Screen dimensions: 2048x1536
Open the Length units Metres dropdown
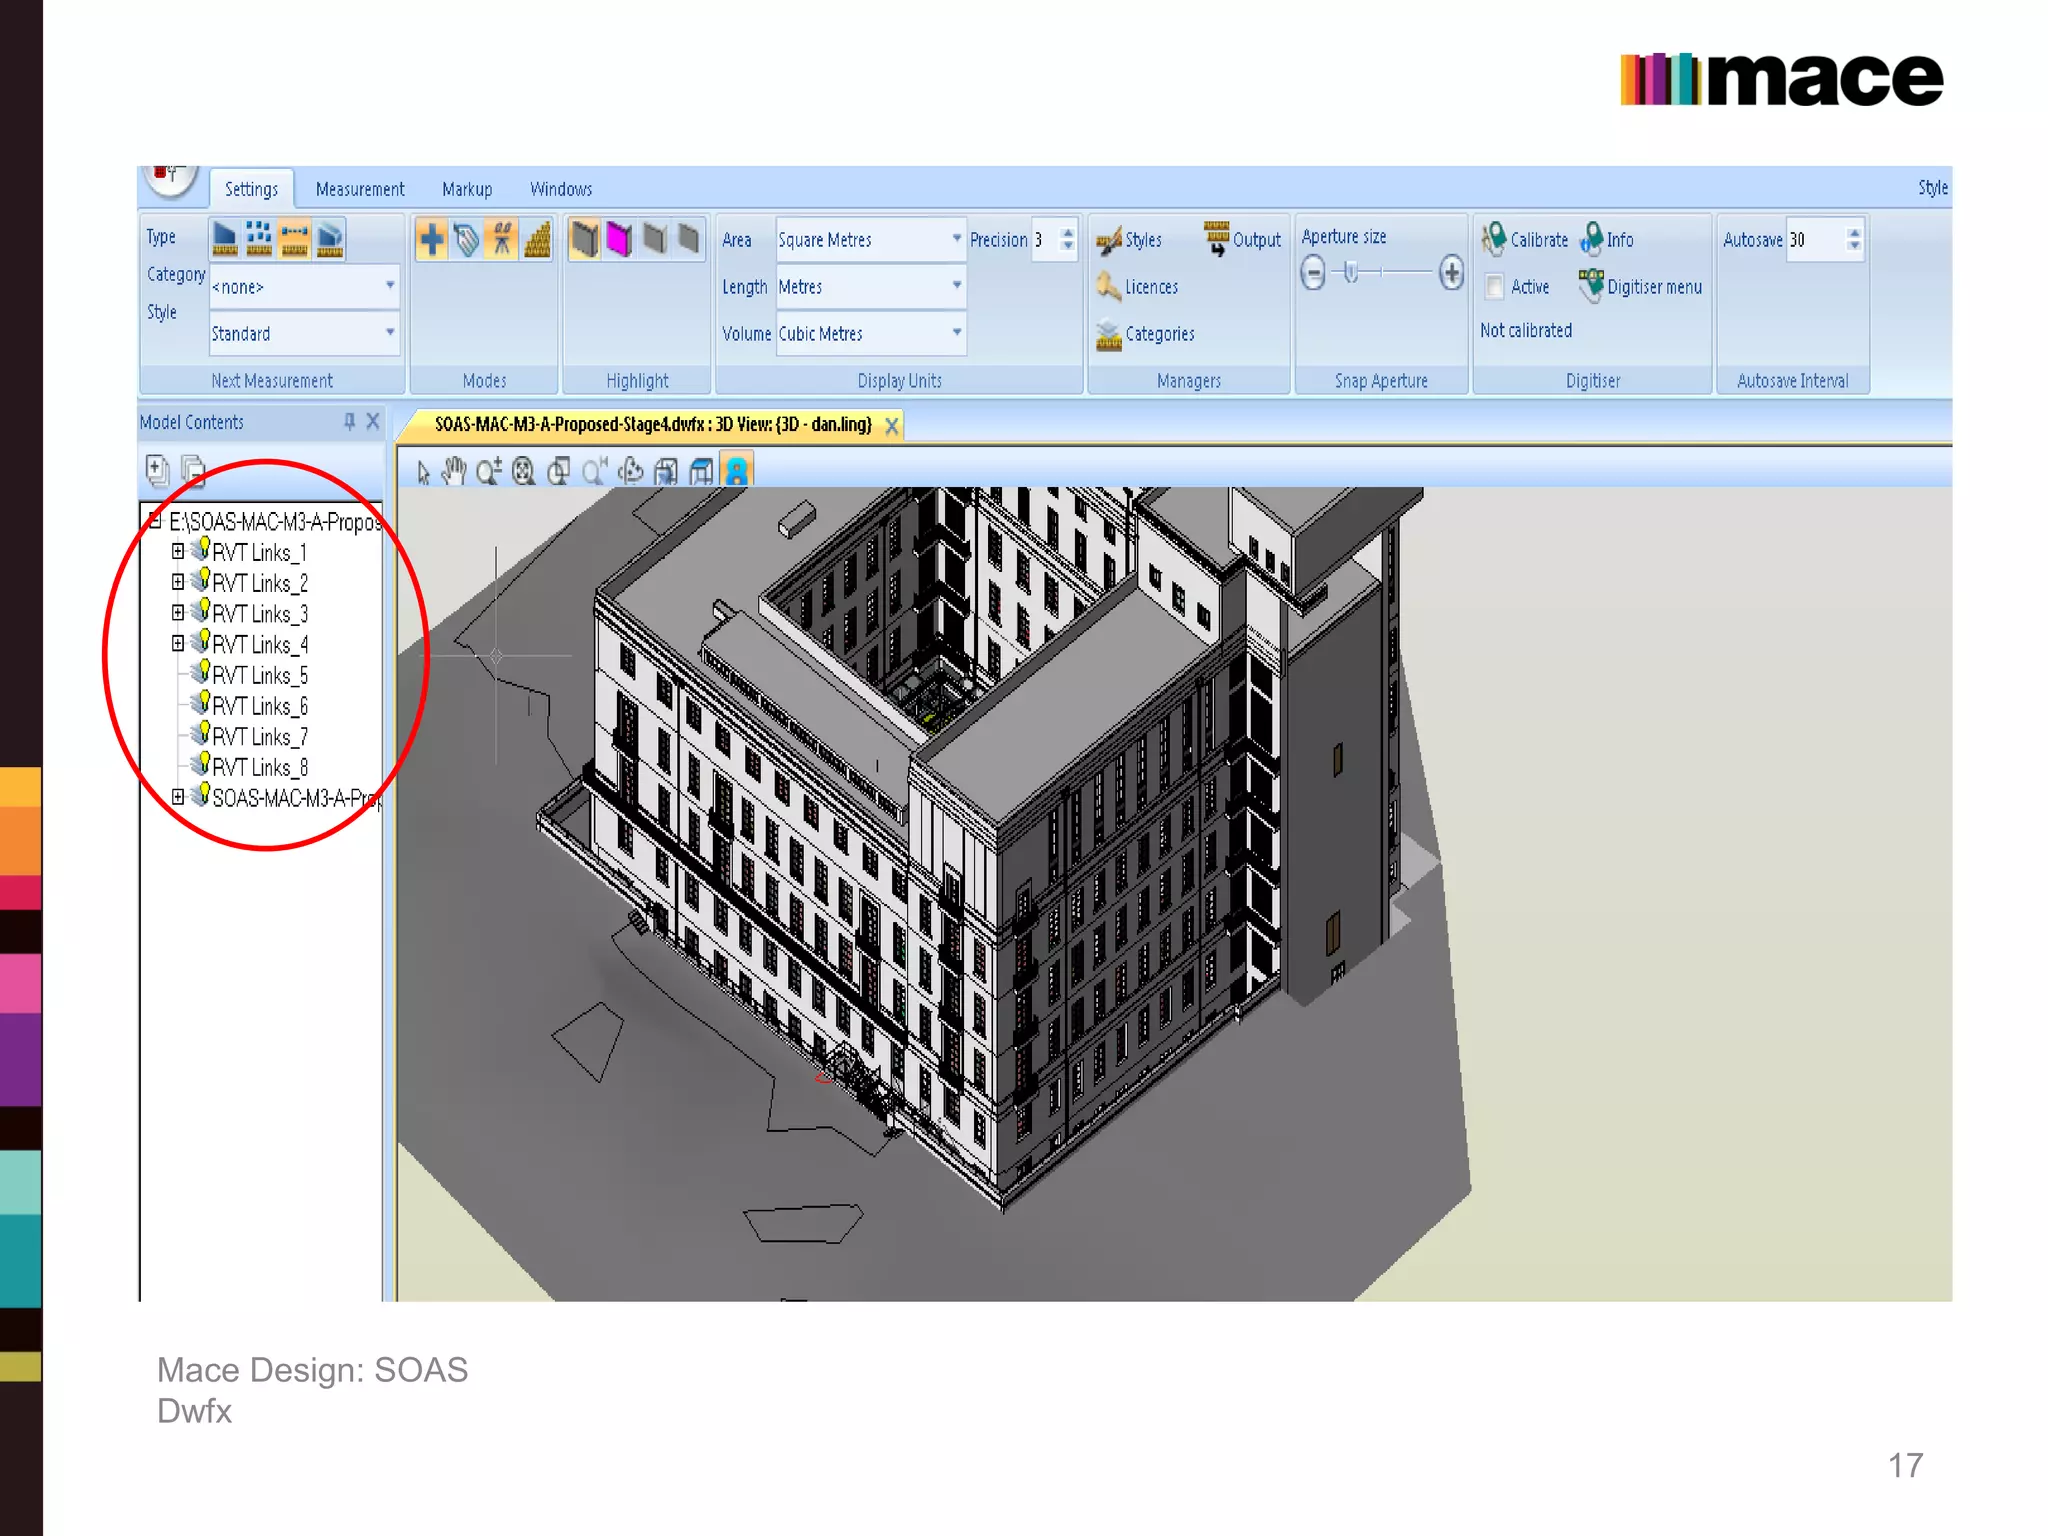(871, 287)
